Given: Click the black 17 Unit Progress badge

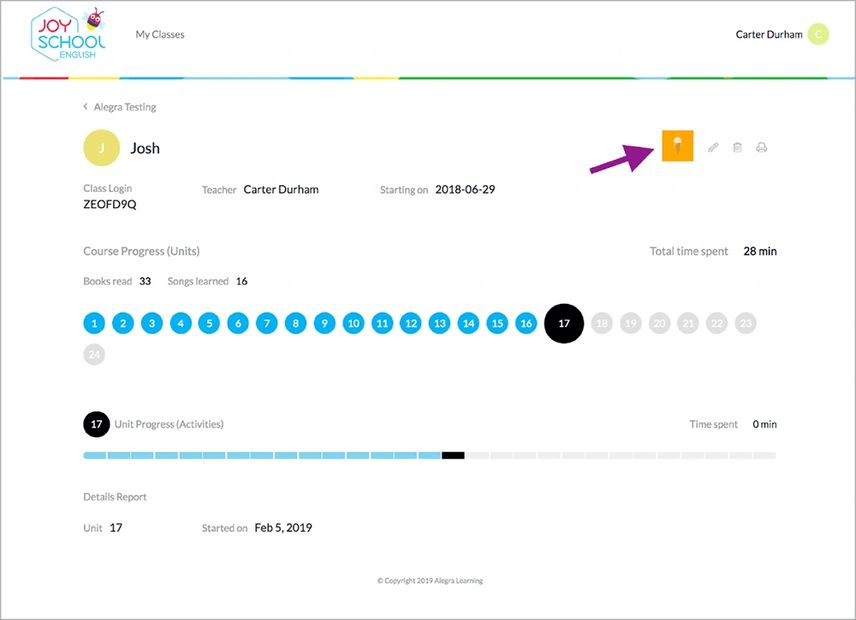Looking at the screenshot, I should coord(97,424).
